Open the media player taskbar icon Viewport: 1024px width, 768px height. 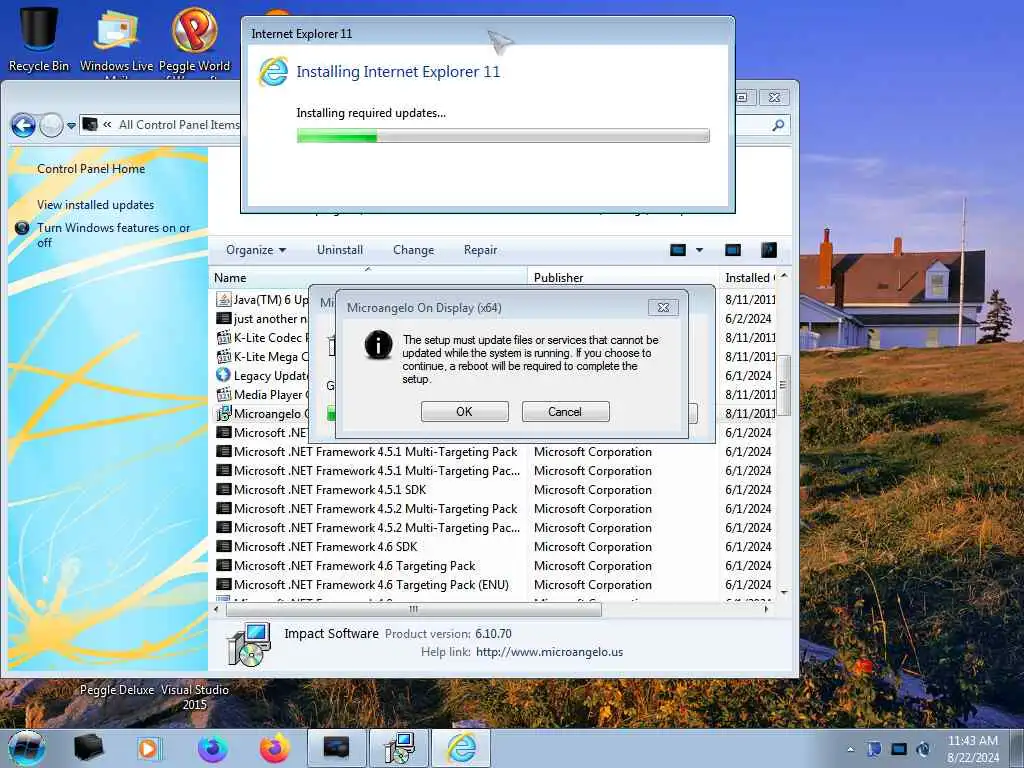tap(148, 748)
